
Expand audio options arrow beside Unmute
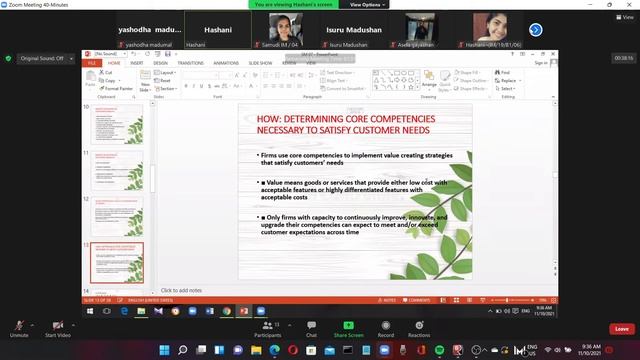(x=32, y=325)
